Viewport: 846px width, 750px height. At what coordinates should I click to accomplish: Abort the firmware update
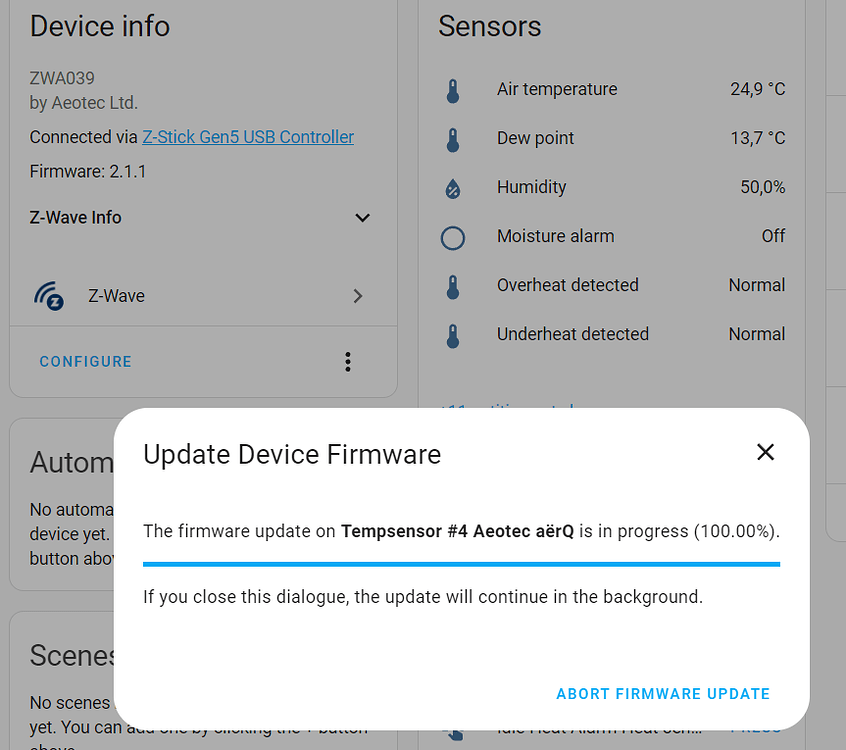pos(663,693)
